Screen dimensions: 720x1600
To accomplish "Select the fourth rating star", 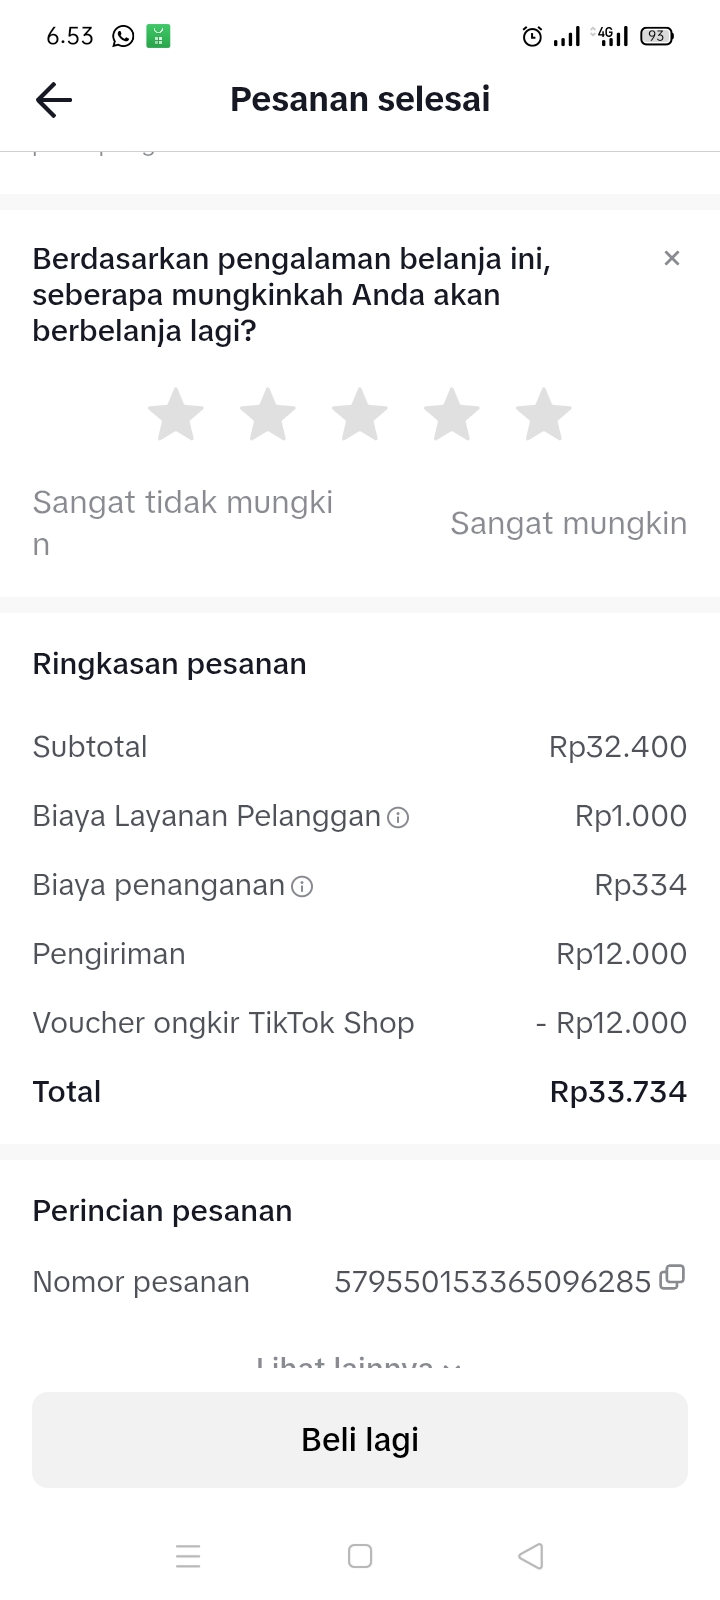I will (x=452, y=414).
